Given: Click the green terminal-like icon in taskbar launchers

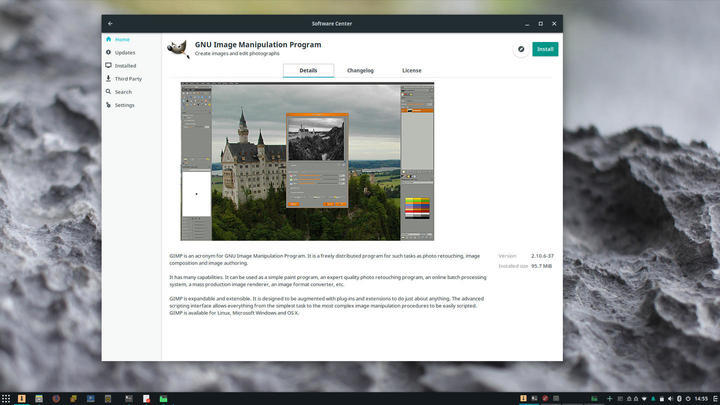Looking at the screenshot, I should pyautogui.click(x=163, y=399).
